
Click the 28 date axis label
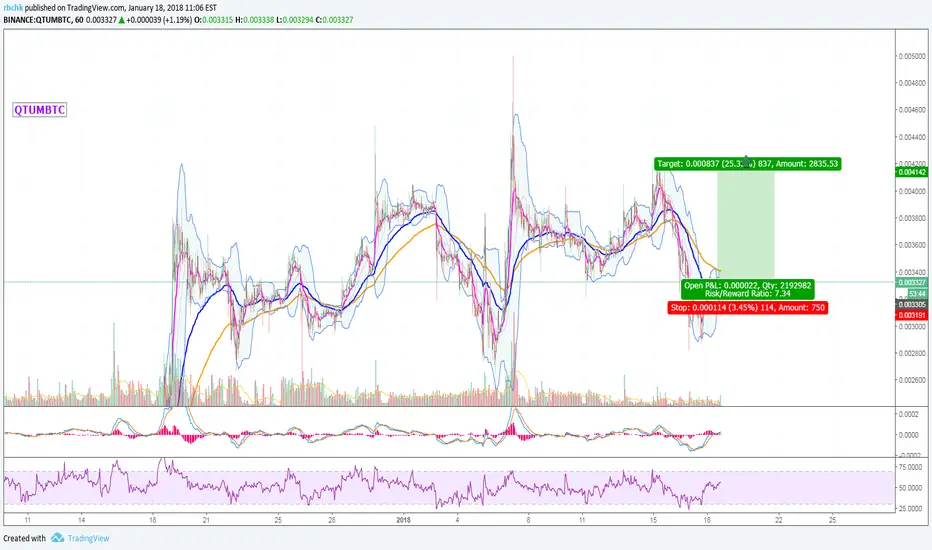click(332, 520)
